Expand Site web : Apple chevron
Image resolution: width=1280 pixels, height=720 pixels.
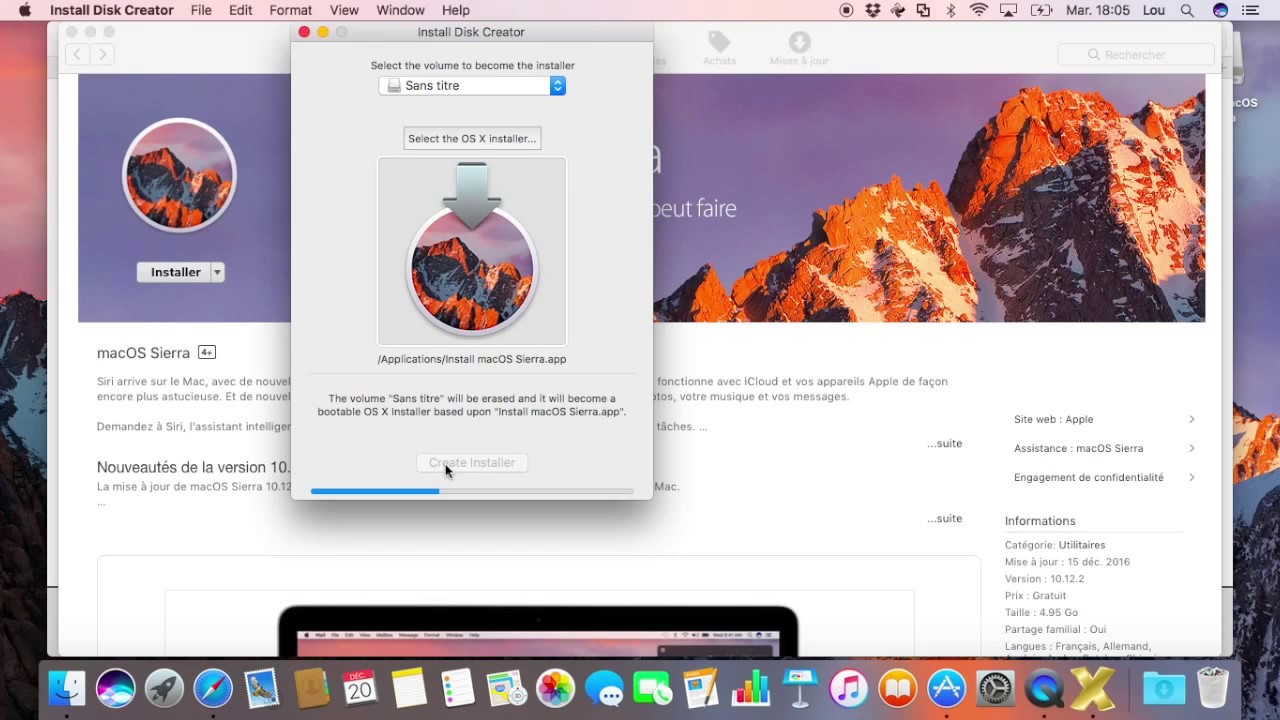point(1191,419)
